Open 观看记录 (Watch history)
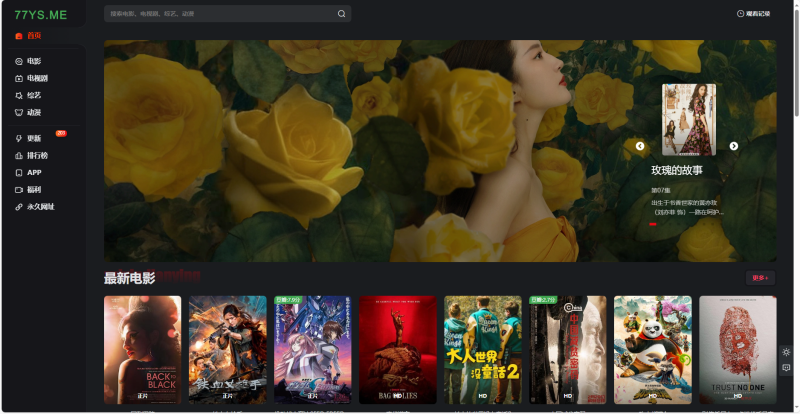This screenshot has width=800, height=414. [x=753, y=14]
